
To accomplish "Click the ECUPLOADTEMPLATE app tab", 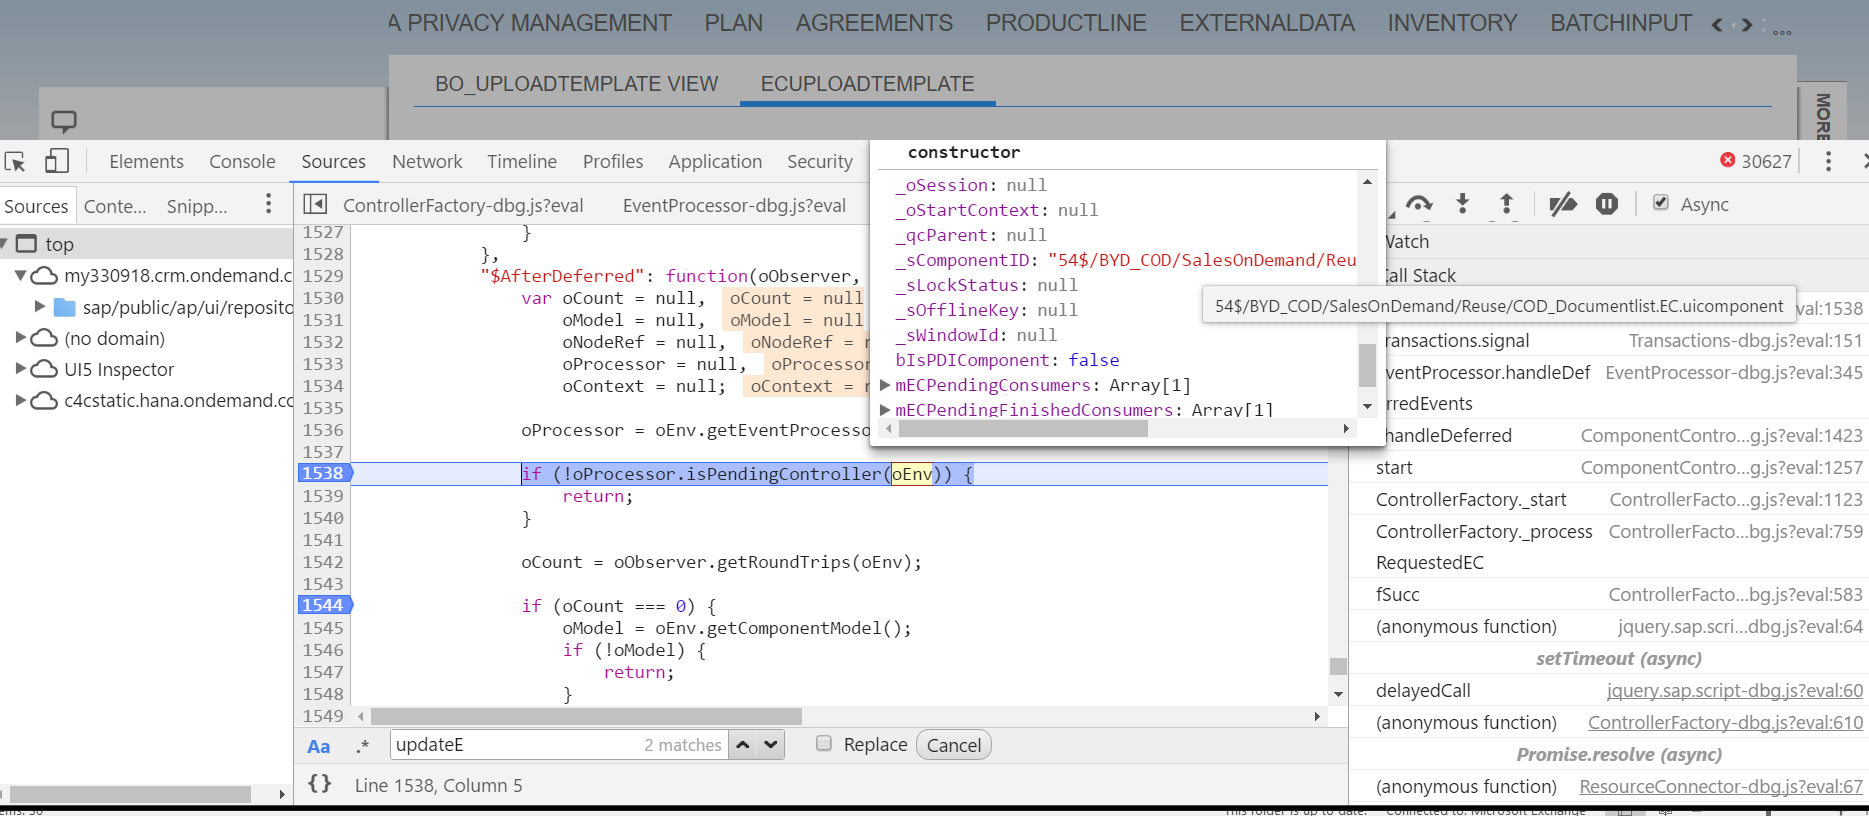I will click(x=867, y=84).
